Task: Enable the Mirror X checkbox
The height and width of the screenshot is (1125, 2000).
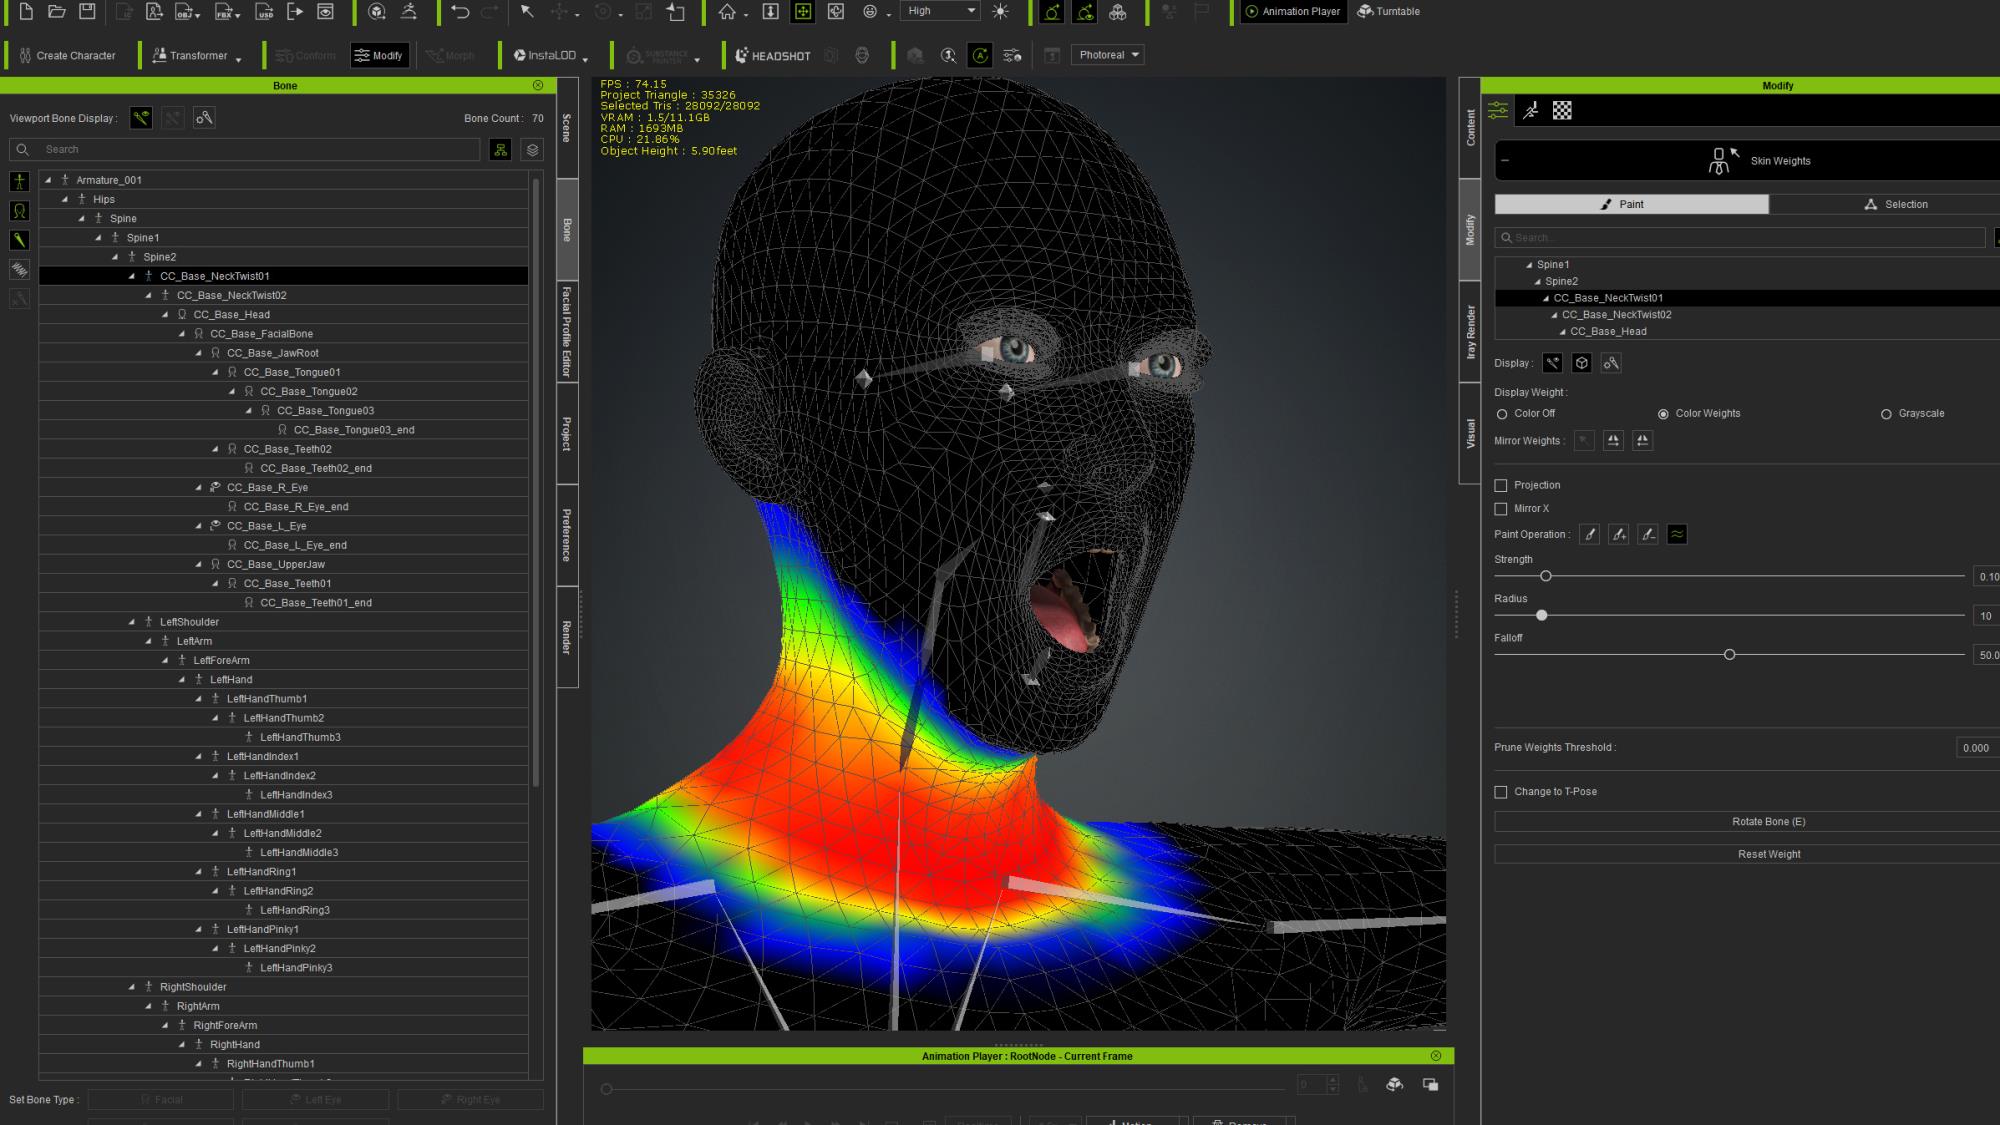Action: coord(1501,509)
